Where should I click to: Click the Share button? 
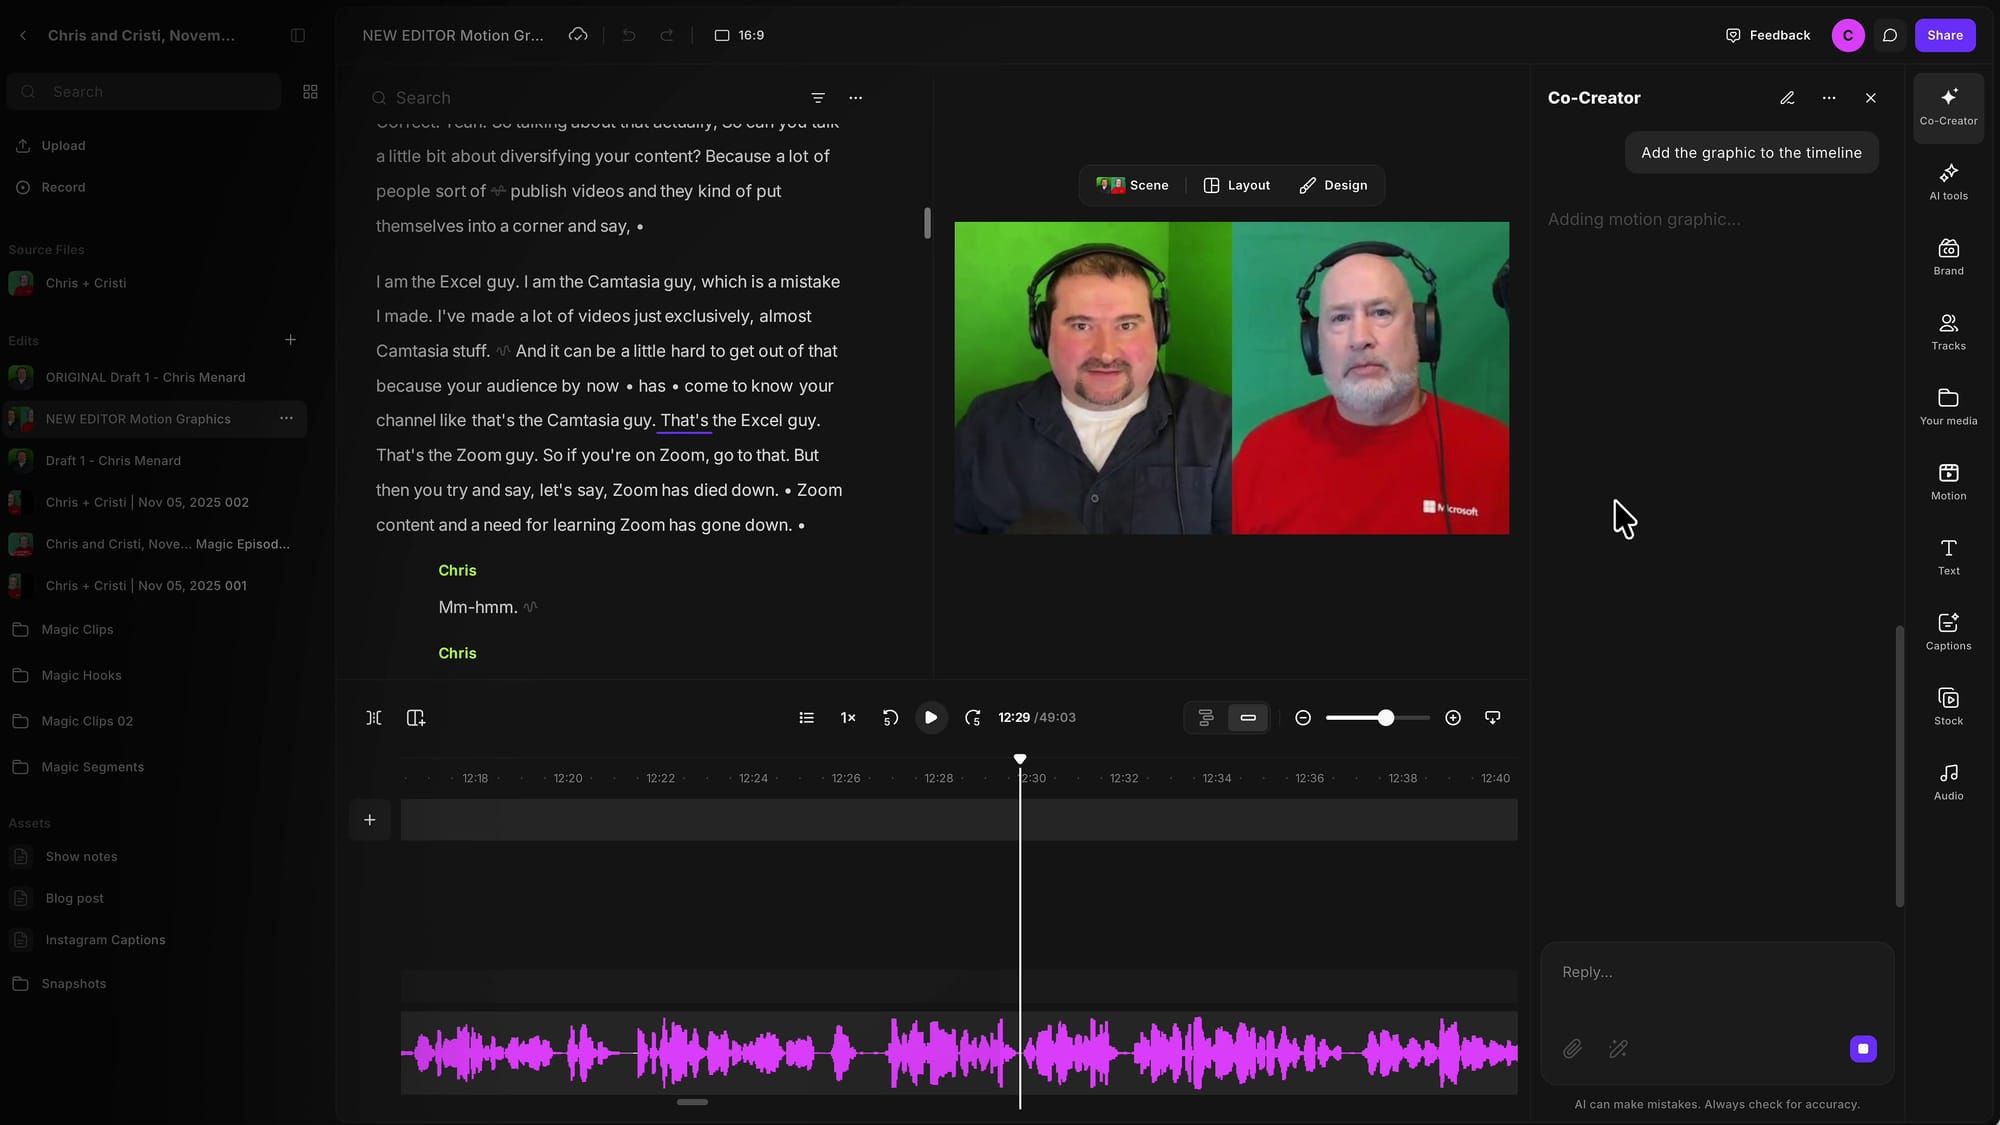click(1945, 35)
